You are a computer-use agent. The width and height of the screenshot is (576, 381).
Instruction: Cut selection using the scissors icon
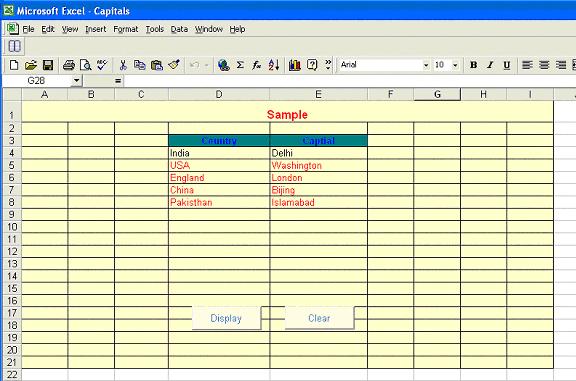[123, 65]
